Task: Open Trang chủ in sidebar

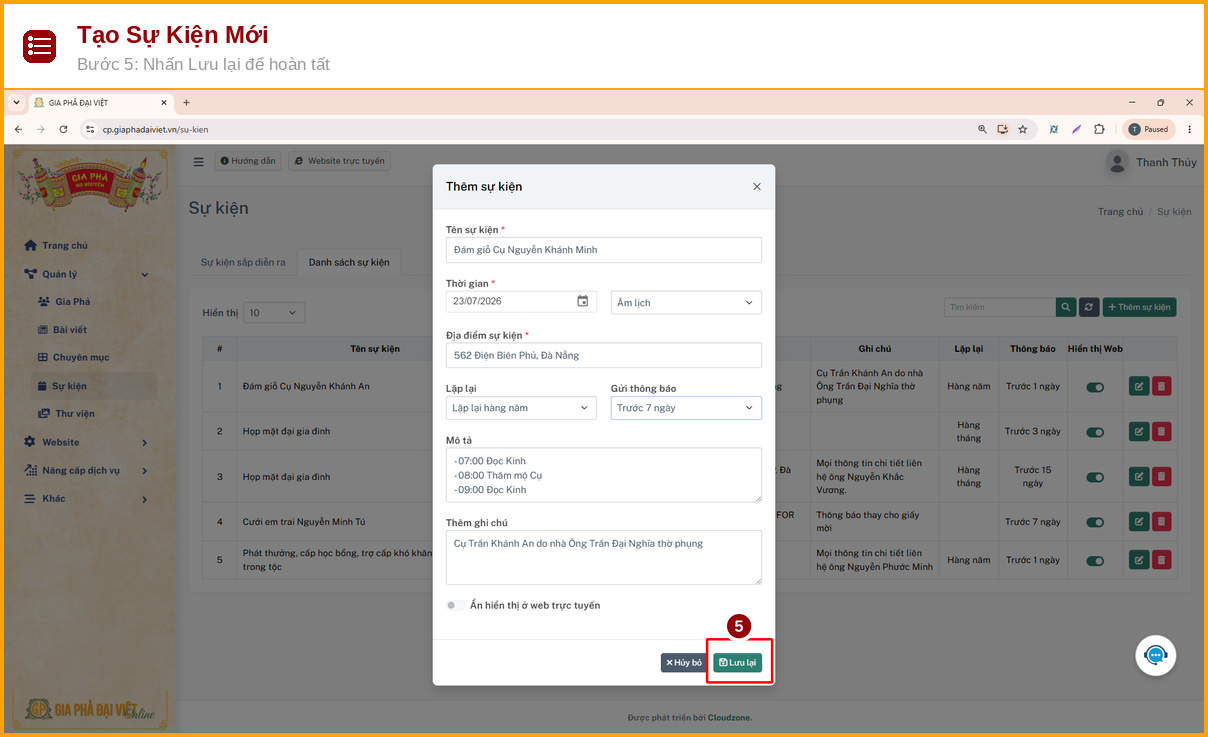Action: [x=65, y=245]
